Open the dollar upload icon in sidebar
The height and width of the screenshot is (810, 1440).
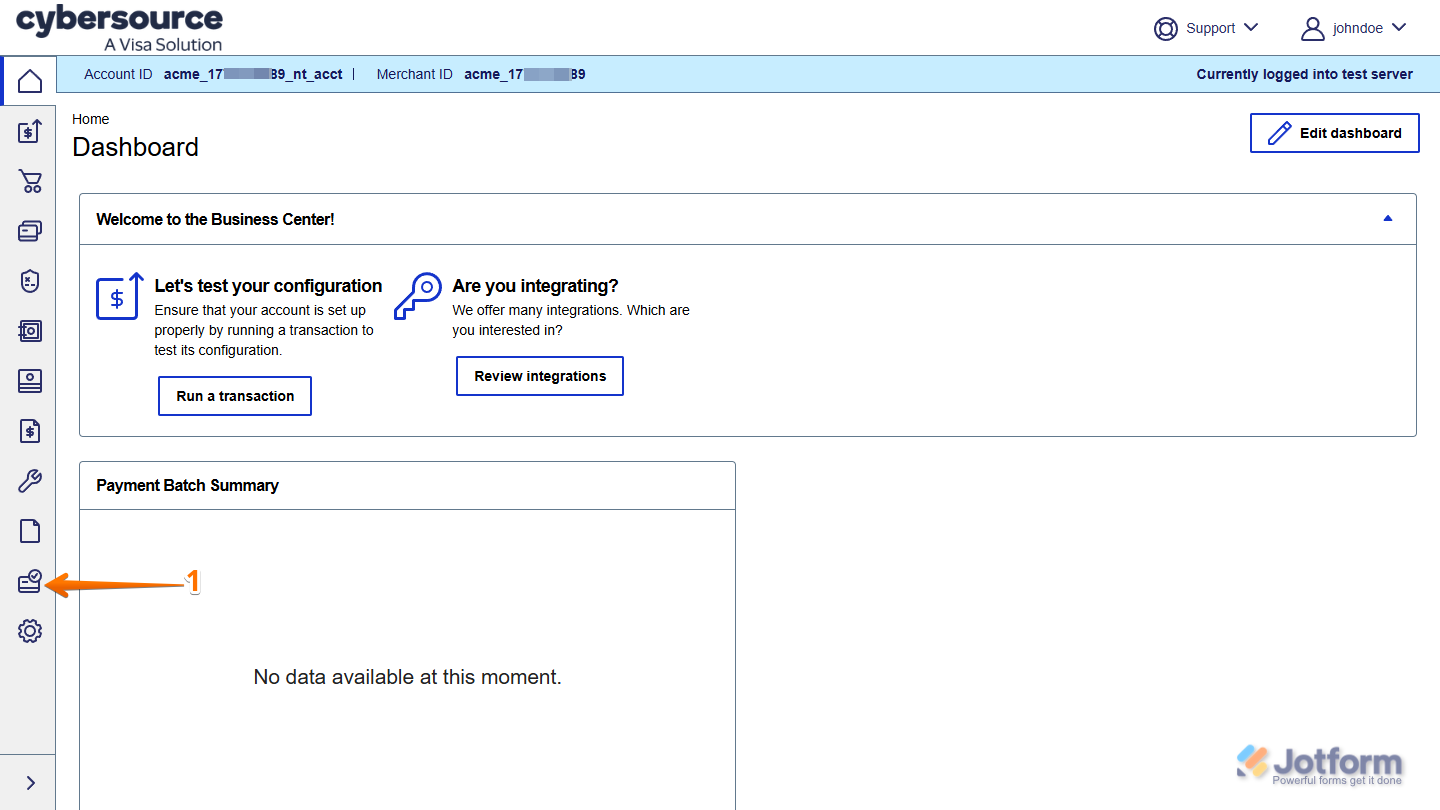click(x=30, y=131)
